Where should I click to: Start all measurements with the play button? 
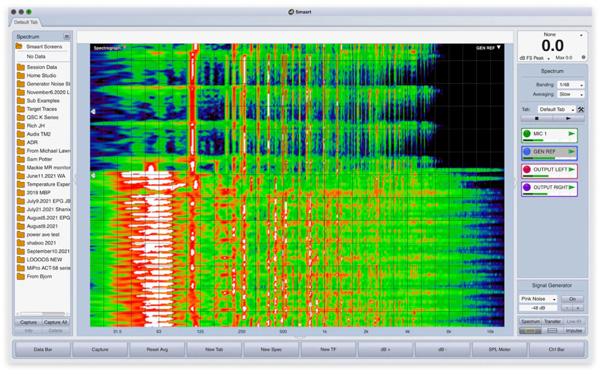(x=569, y=119)
